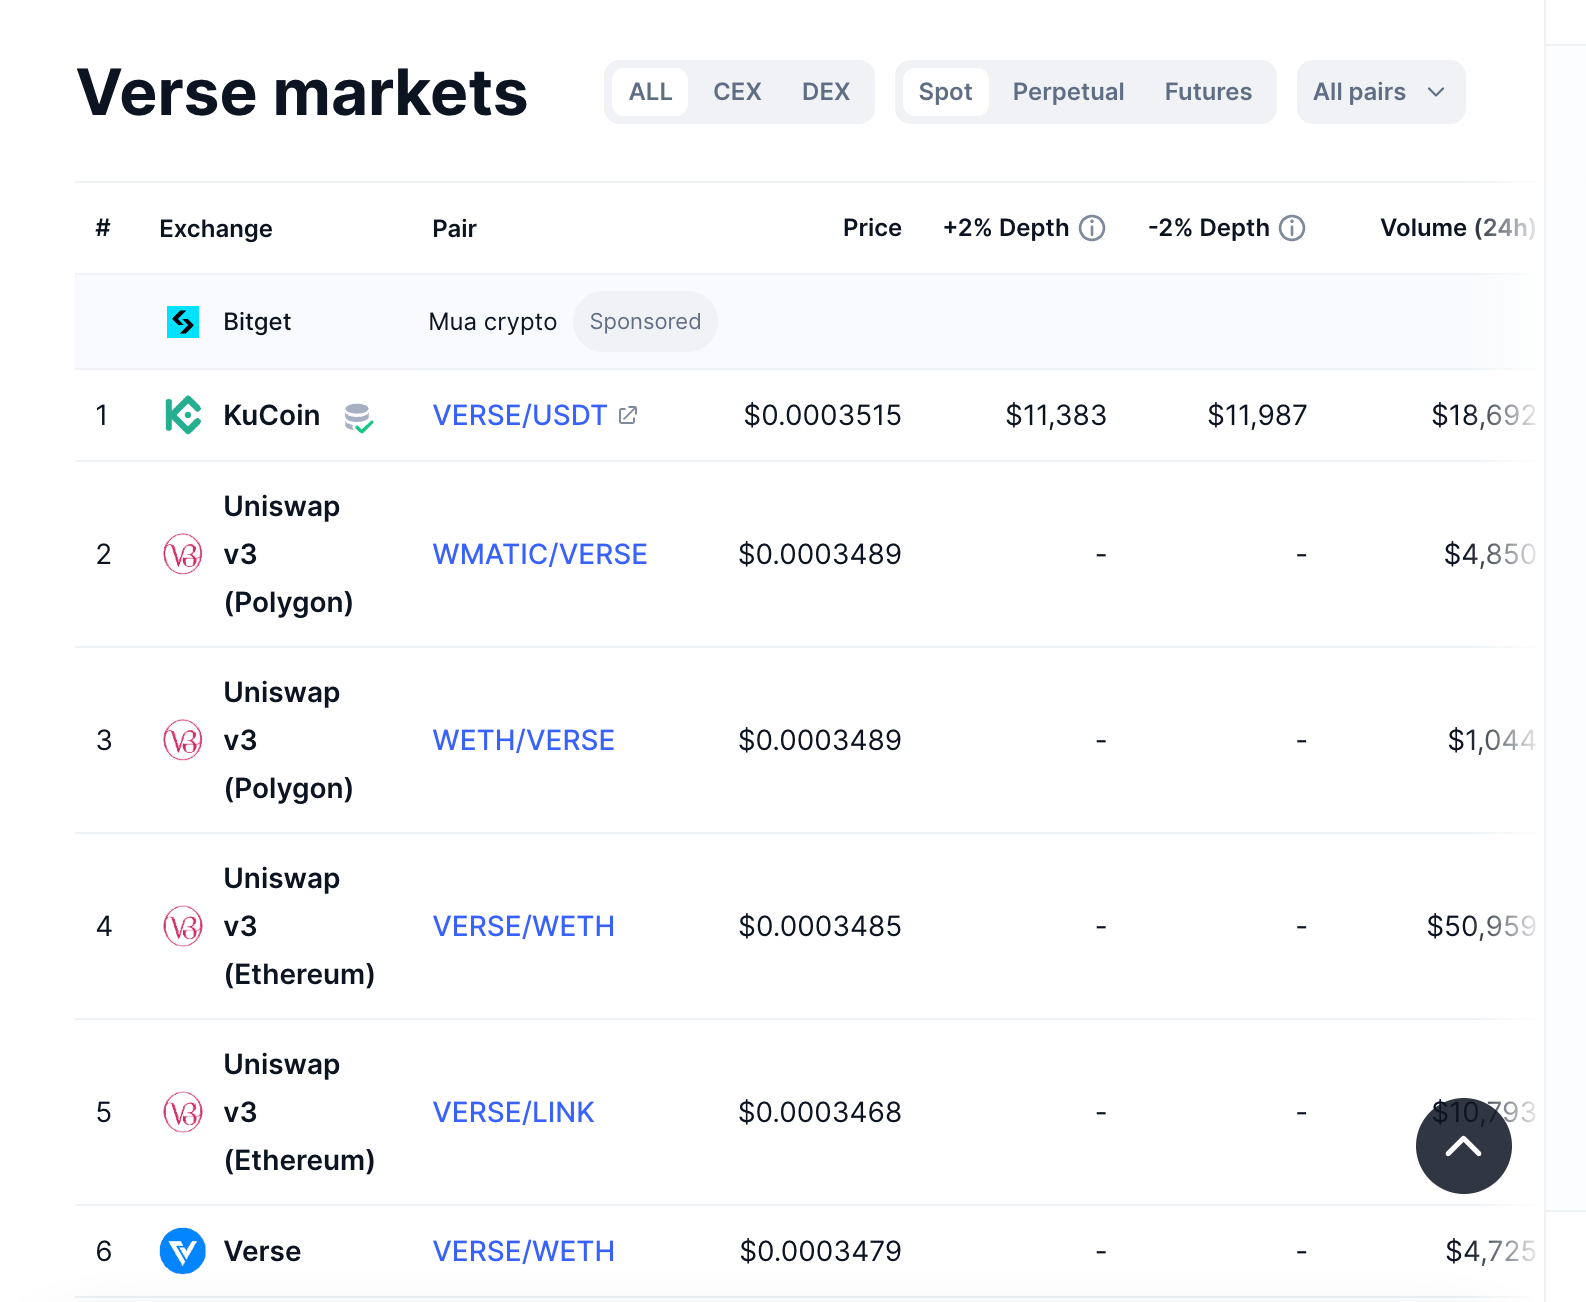Select the Spot markets tab
The height and width of the screenshot is (1302, 1586).
pos(945,92)
